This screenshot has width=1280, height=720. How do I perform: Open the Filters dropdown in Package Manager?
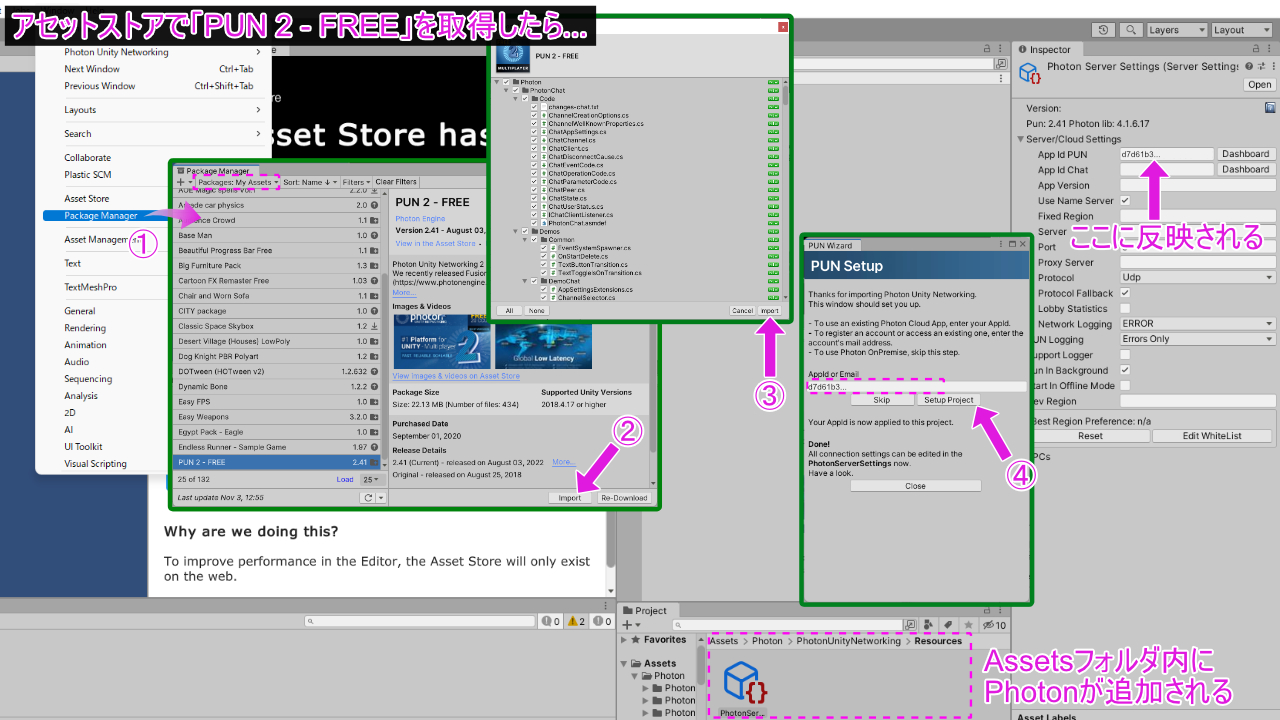355,182
